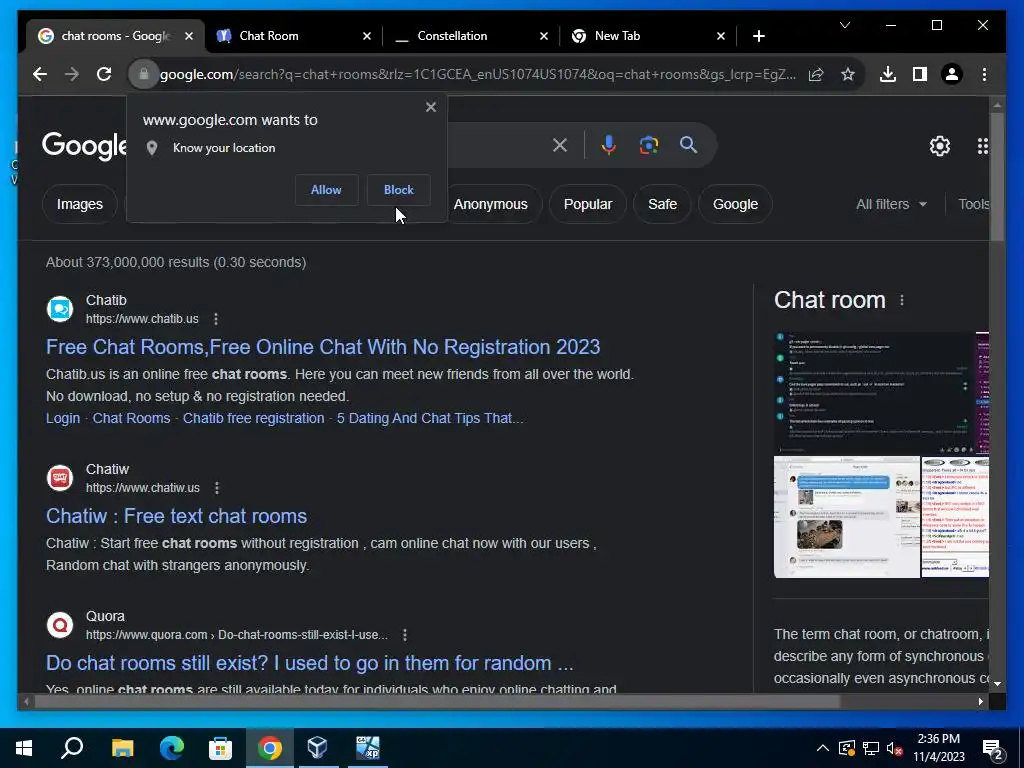Close the Constellation tab
Viewport: 1024px width, 768px height.
[x=544, y=36]
